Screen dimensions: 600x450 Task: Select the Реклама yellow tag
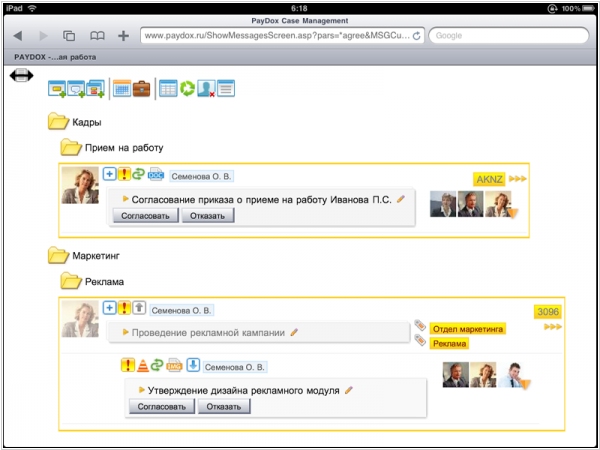450,344
